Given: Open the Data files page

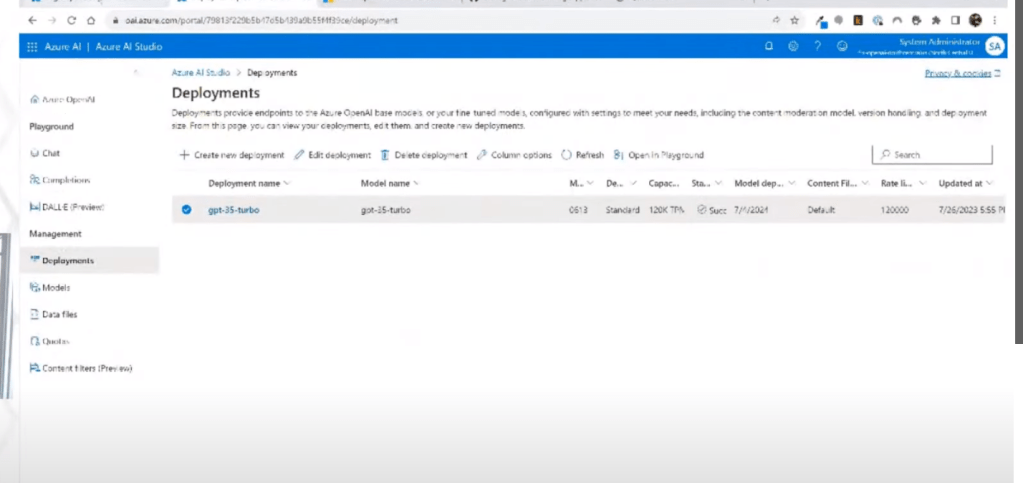Looking at the screenshot, I should click(53, 315).
